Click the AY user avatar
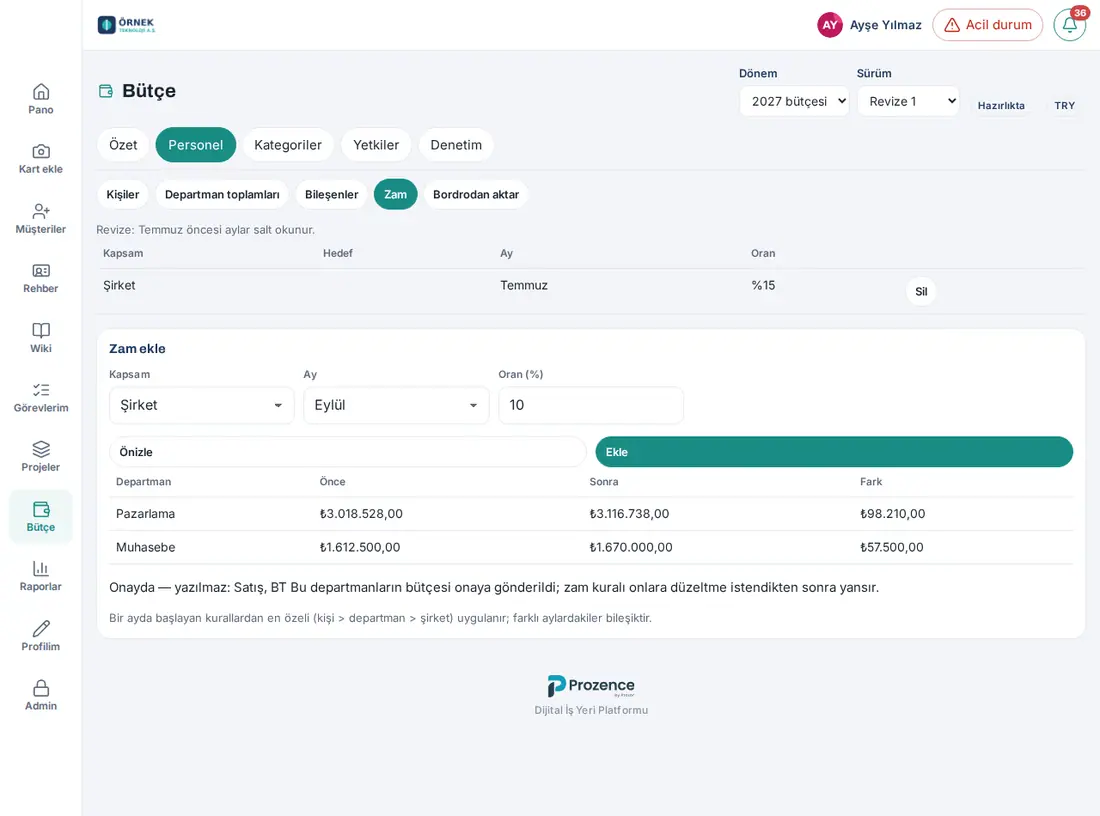This screenshot has width=1100, height=816. pos(830,25)
